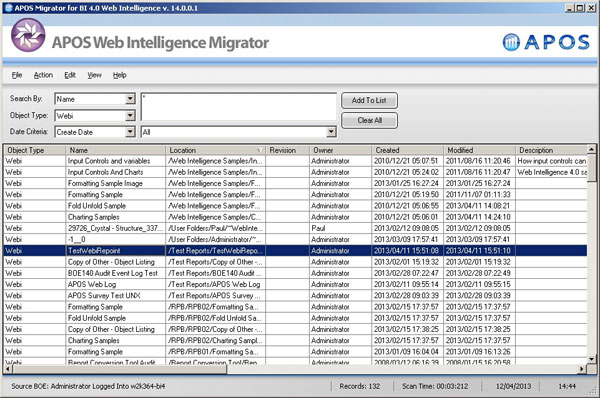
Task: Click the vertical scrollbar up arrow
Action: [x=592, y=149]
